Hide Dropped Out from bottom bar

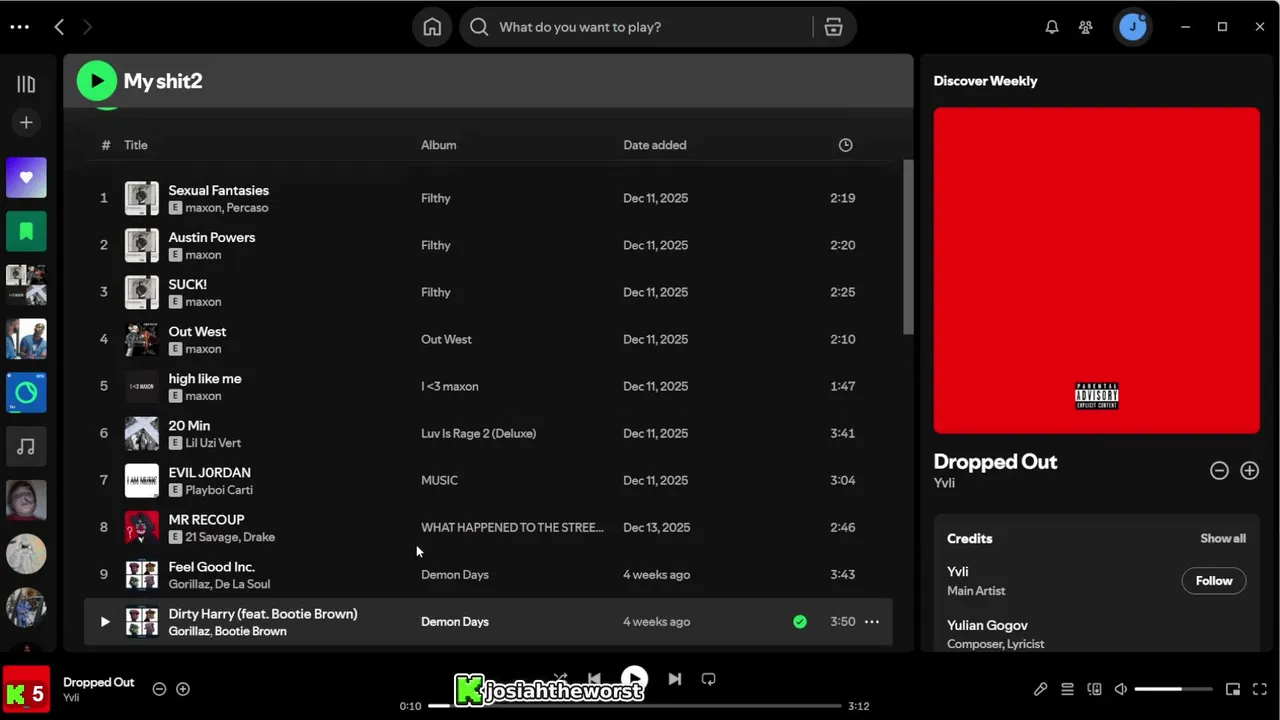click(x=159, y=689)
